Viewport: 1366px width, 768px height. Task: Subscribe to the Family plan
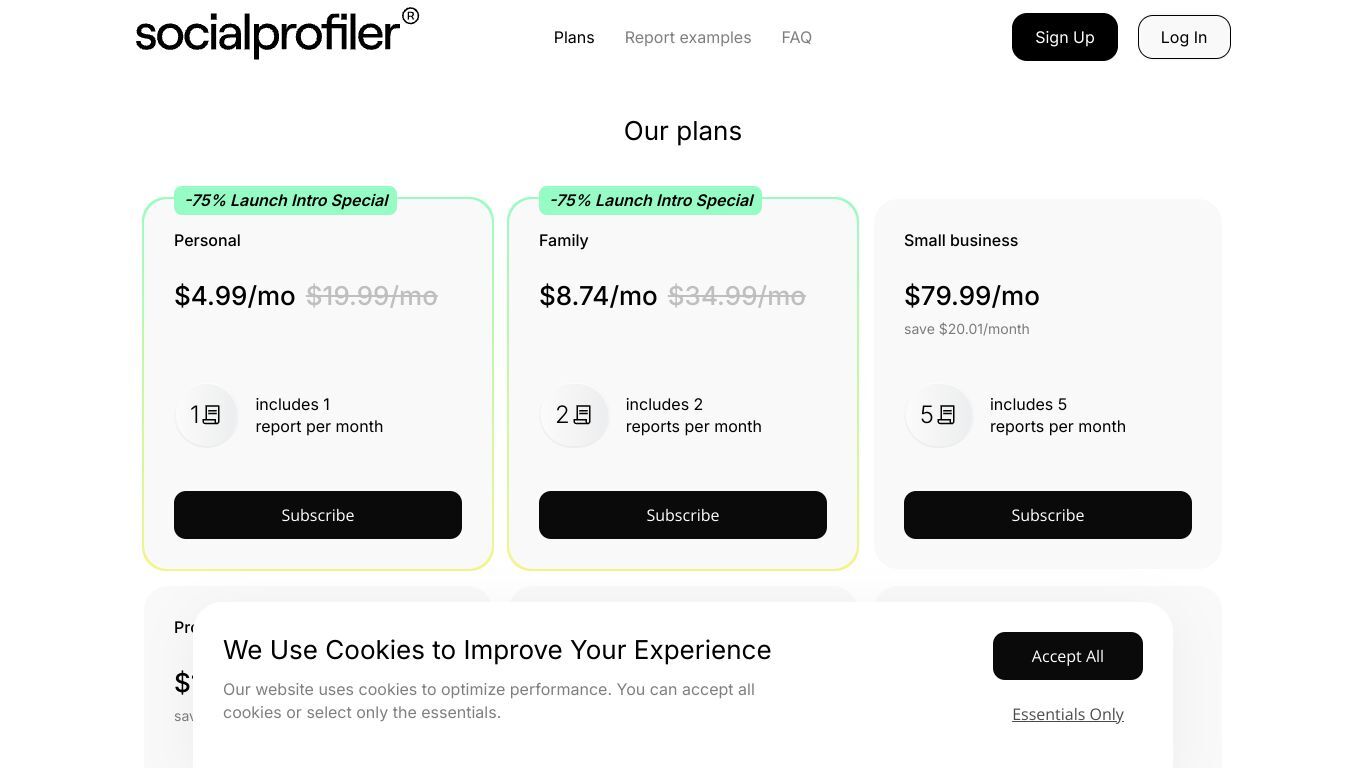[683, 515]
